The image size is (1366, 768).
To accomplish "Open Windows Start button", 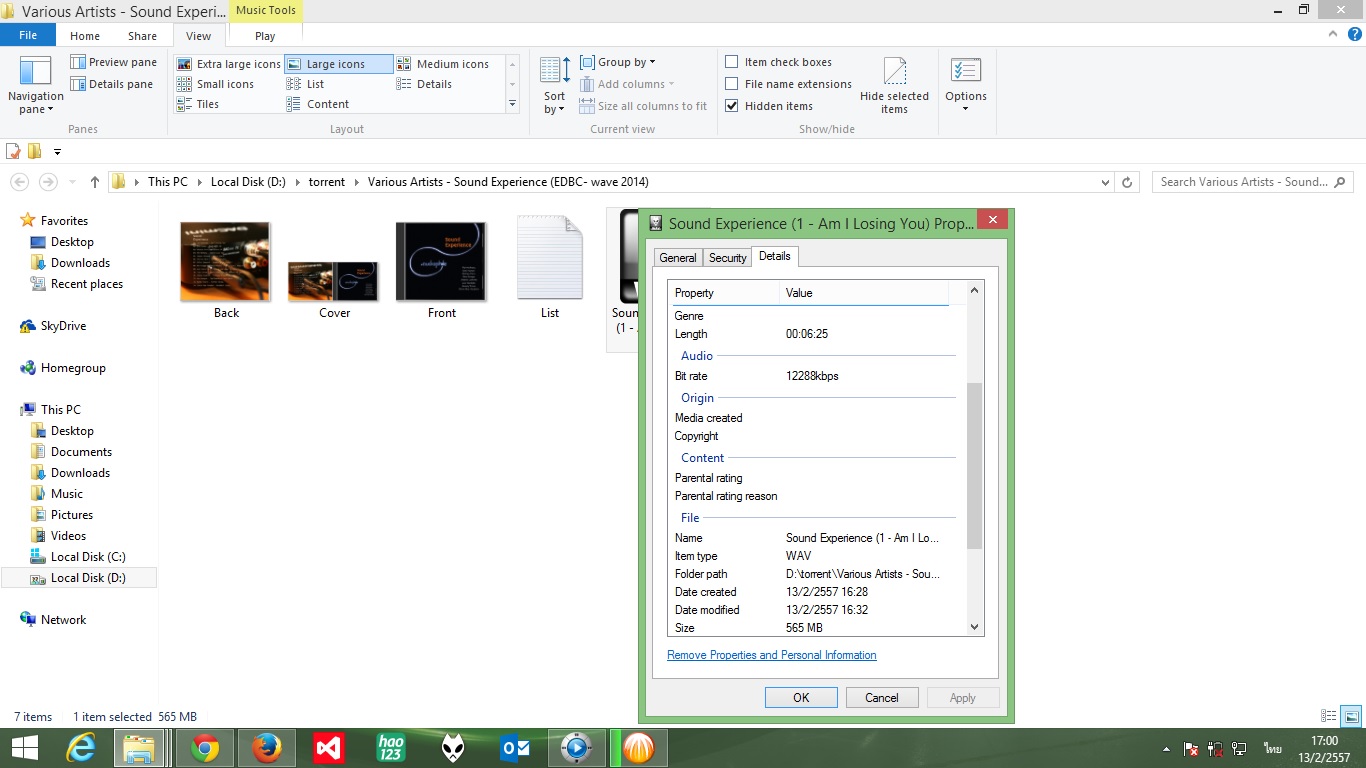I will click(24, 748).
